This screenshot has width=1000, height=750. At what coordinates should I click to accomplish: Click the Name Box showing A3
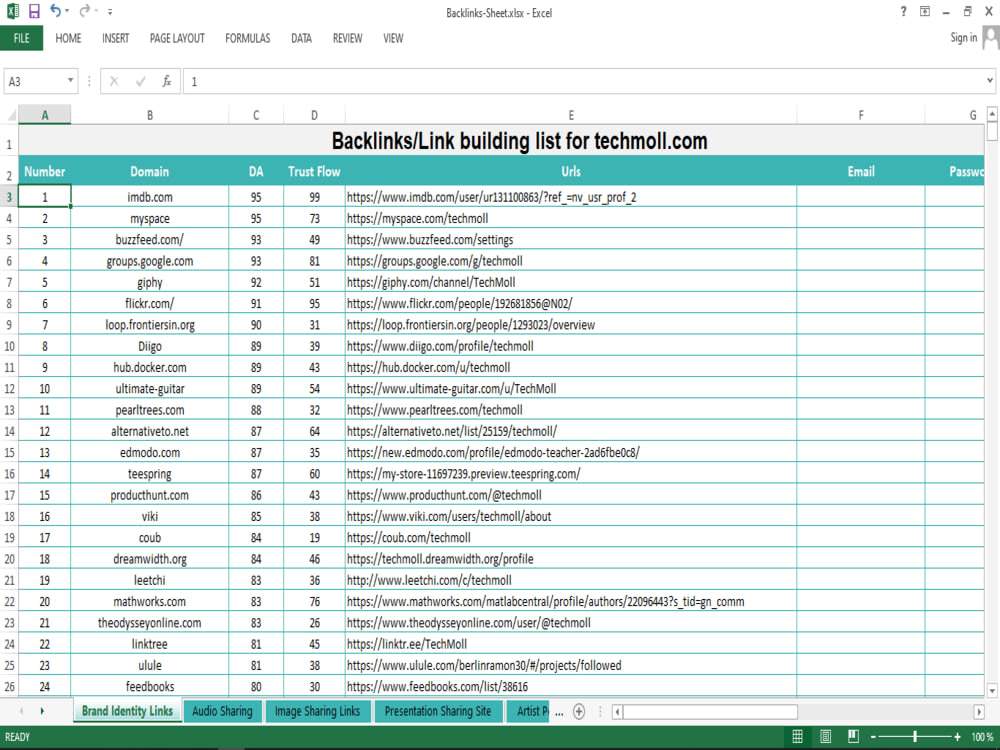click(35, 81)
